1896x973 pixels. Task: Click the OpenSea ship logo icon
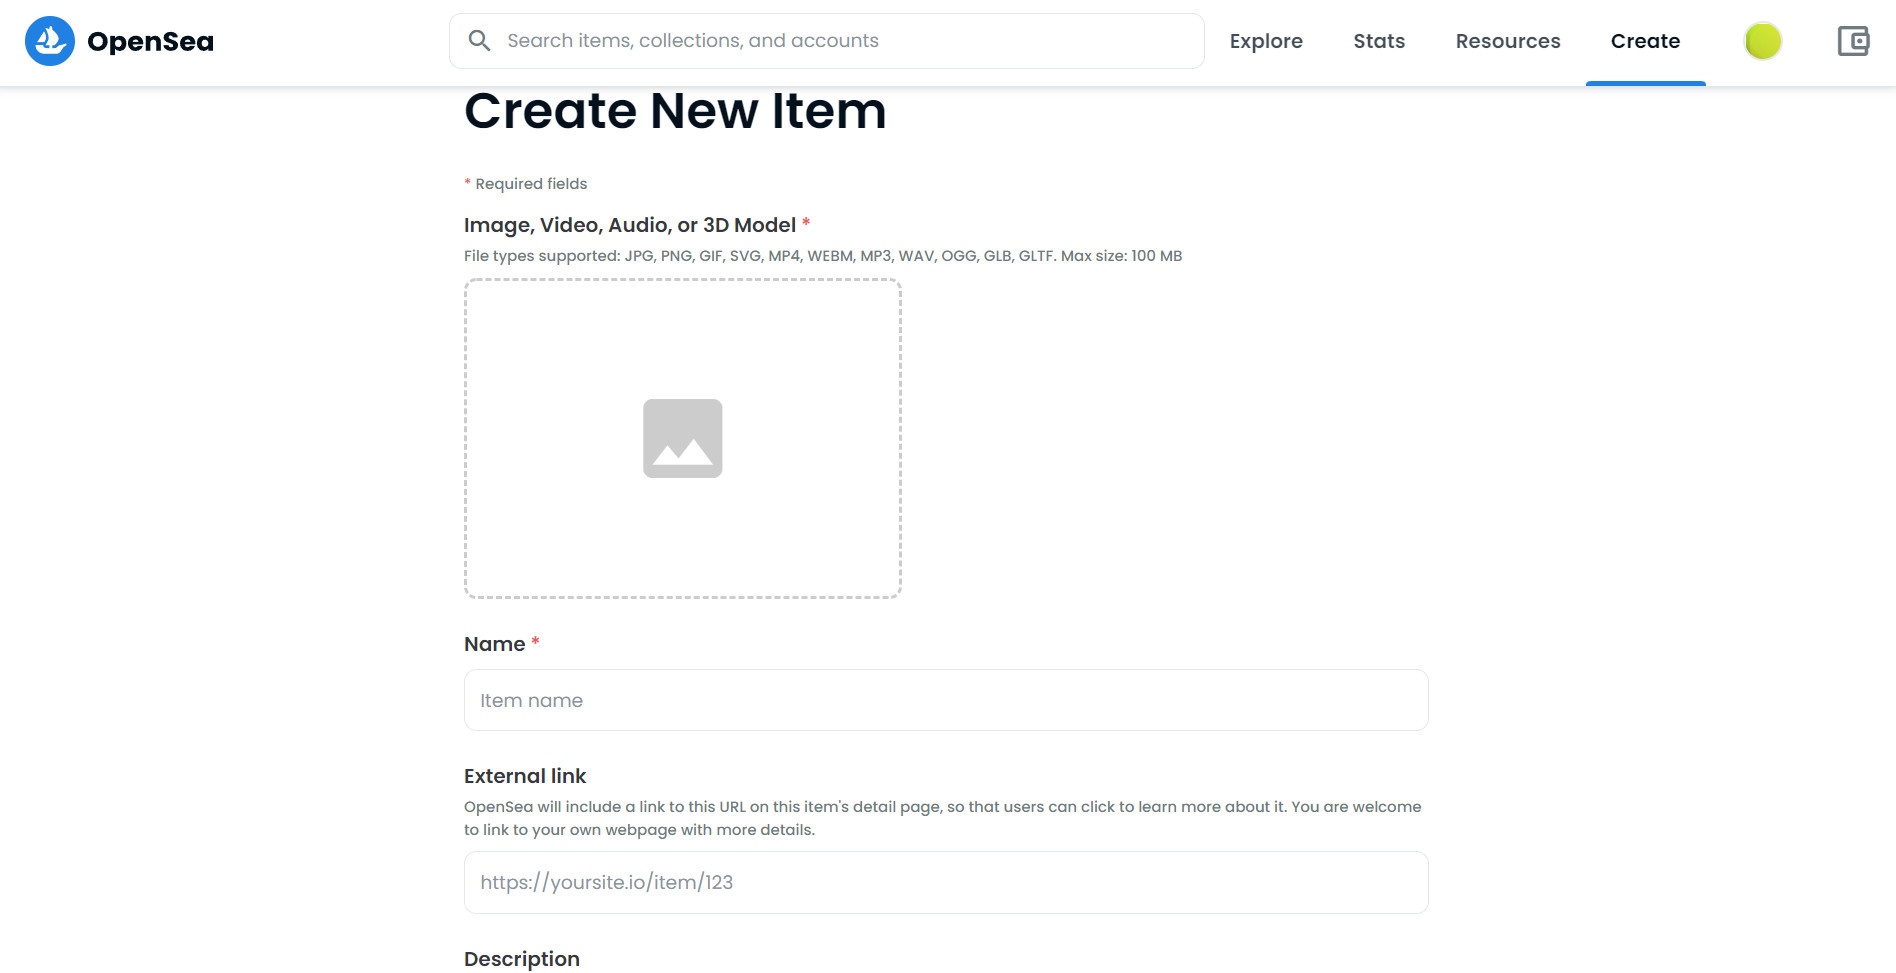coord(49,41)
